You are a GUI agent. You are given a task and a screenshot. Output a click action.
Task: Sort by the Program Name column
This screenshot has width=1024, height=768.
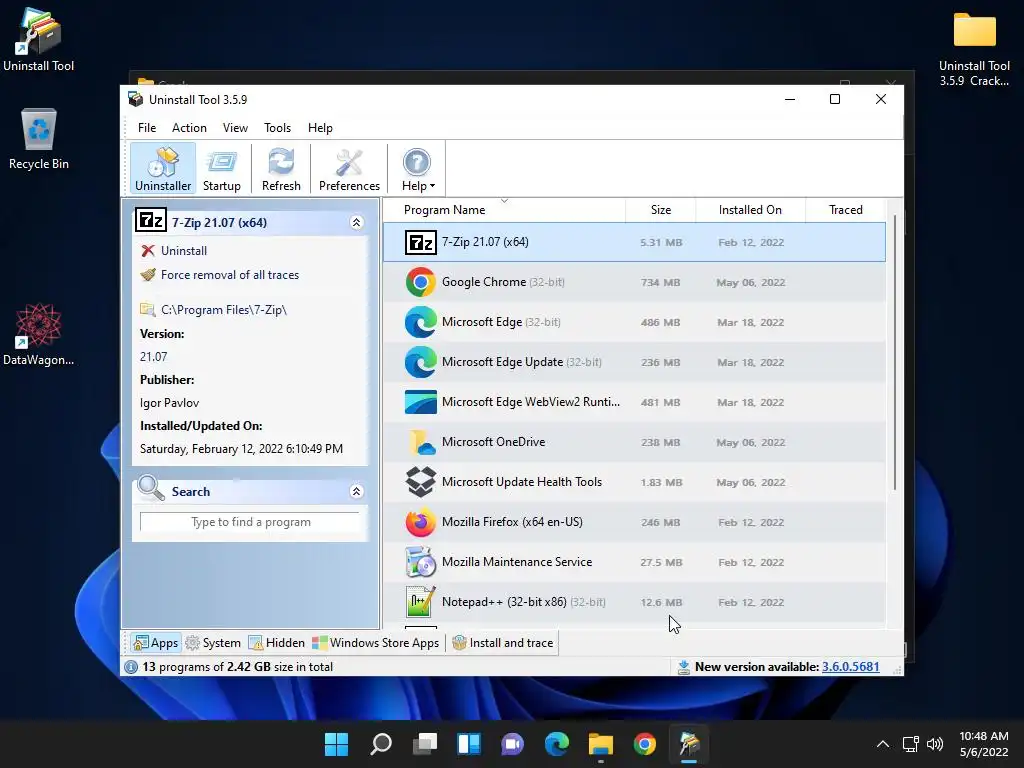point(504,210)
